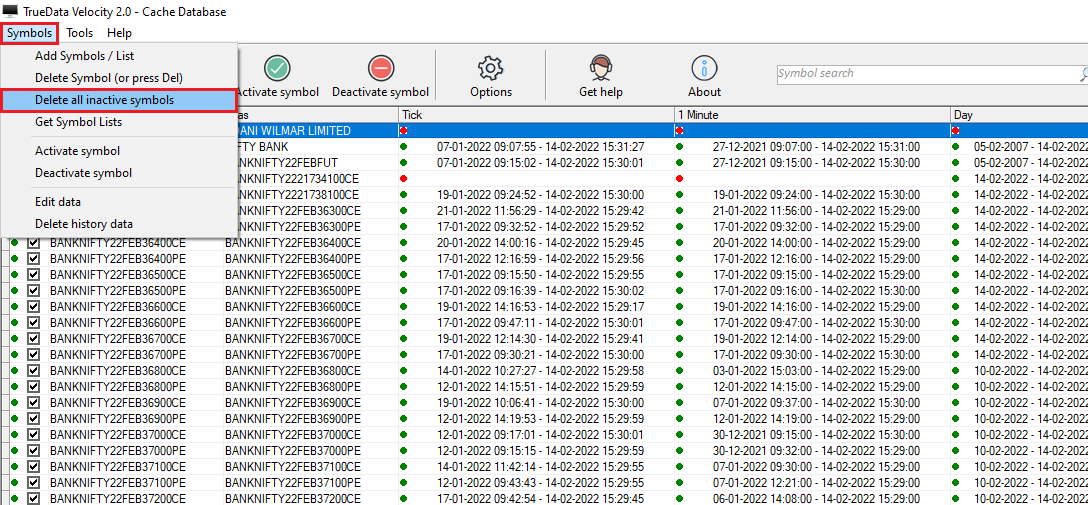Click the green Tick status dot of BANKNIFTY22FEBFUT
The image size is (1088, 505).
click(403, 162)
